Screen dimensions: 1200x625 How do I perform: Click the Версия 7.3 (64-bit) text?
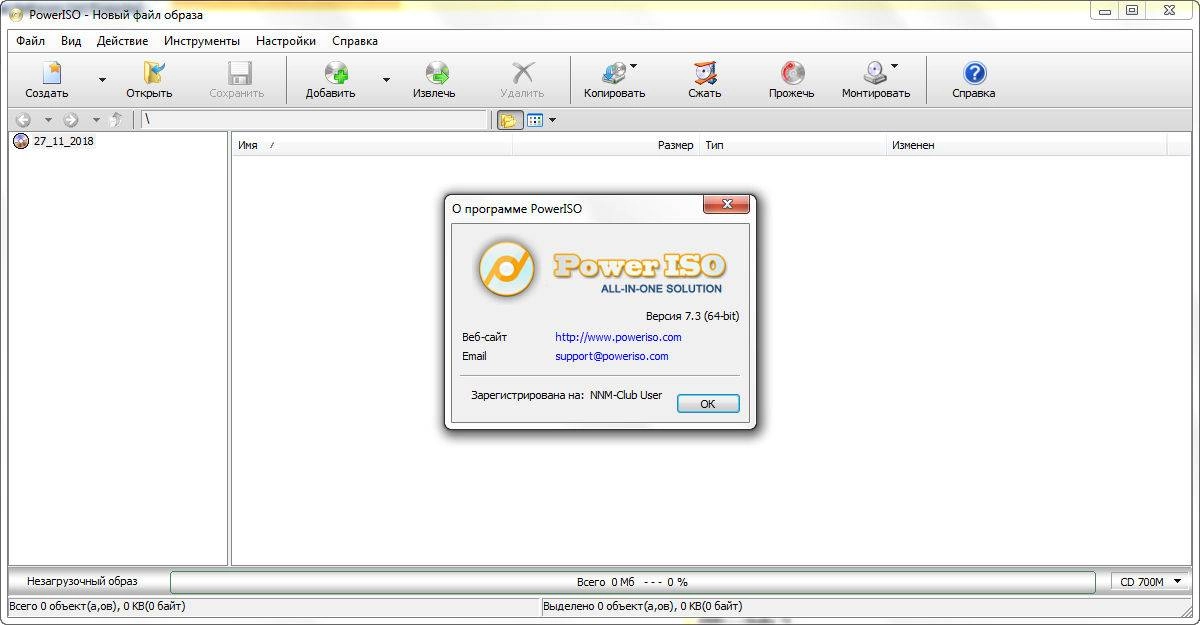point(692,316)
